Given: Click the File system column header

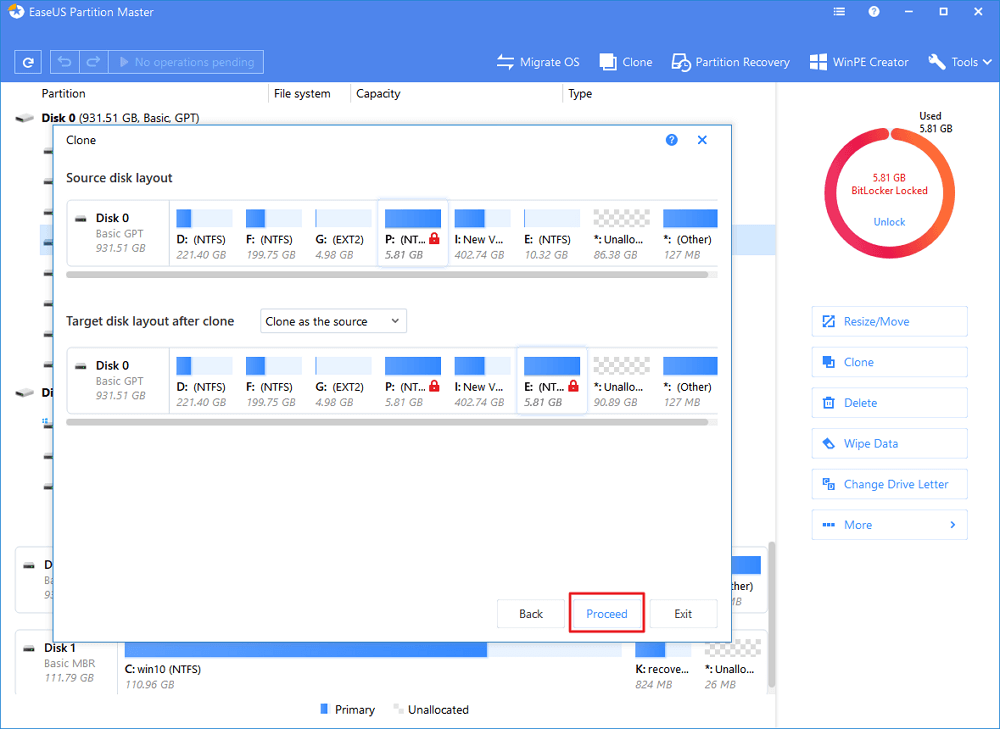Looking at the screenshot, I should pos(302,93).
